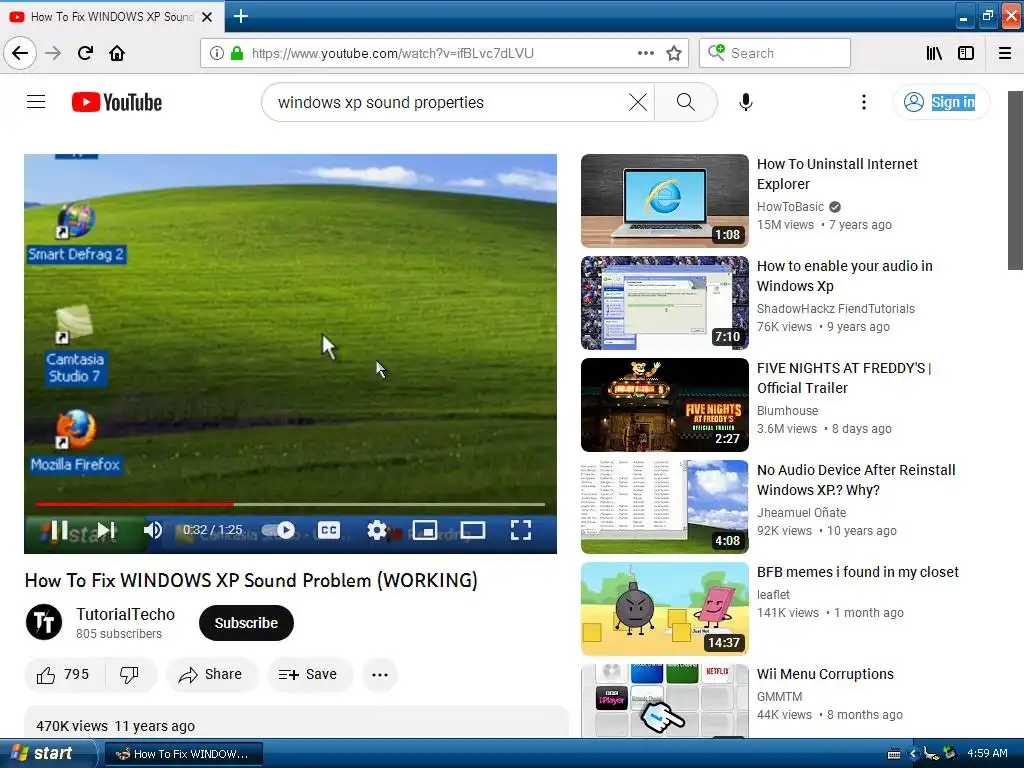Select the How To Fix WINDOWS XP Sound tab
Viewport: 1024px width, 768px height.
(x=112, y=16)
